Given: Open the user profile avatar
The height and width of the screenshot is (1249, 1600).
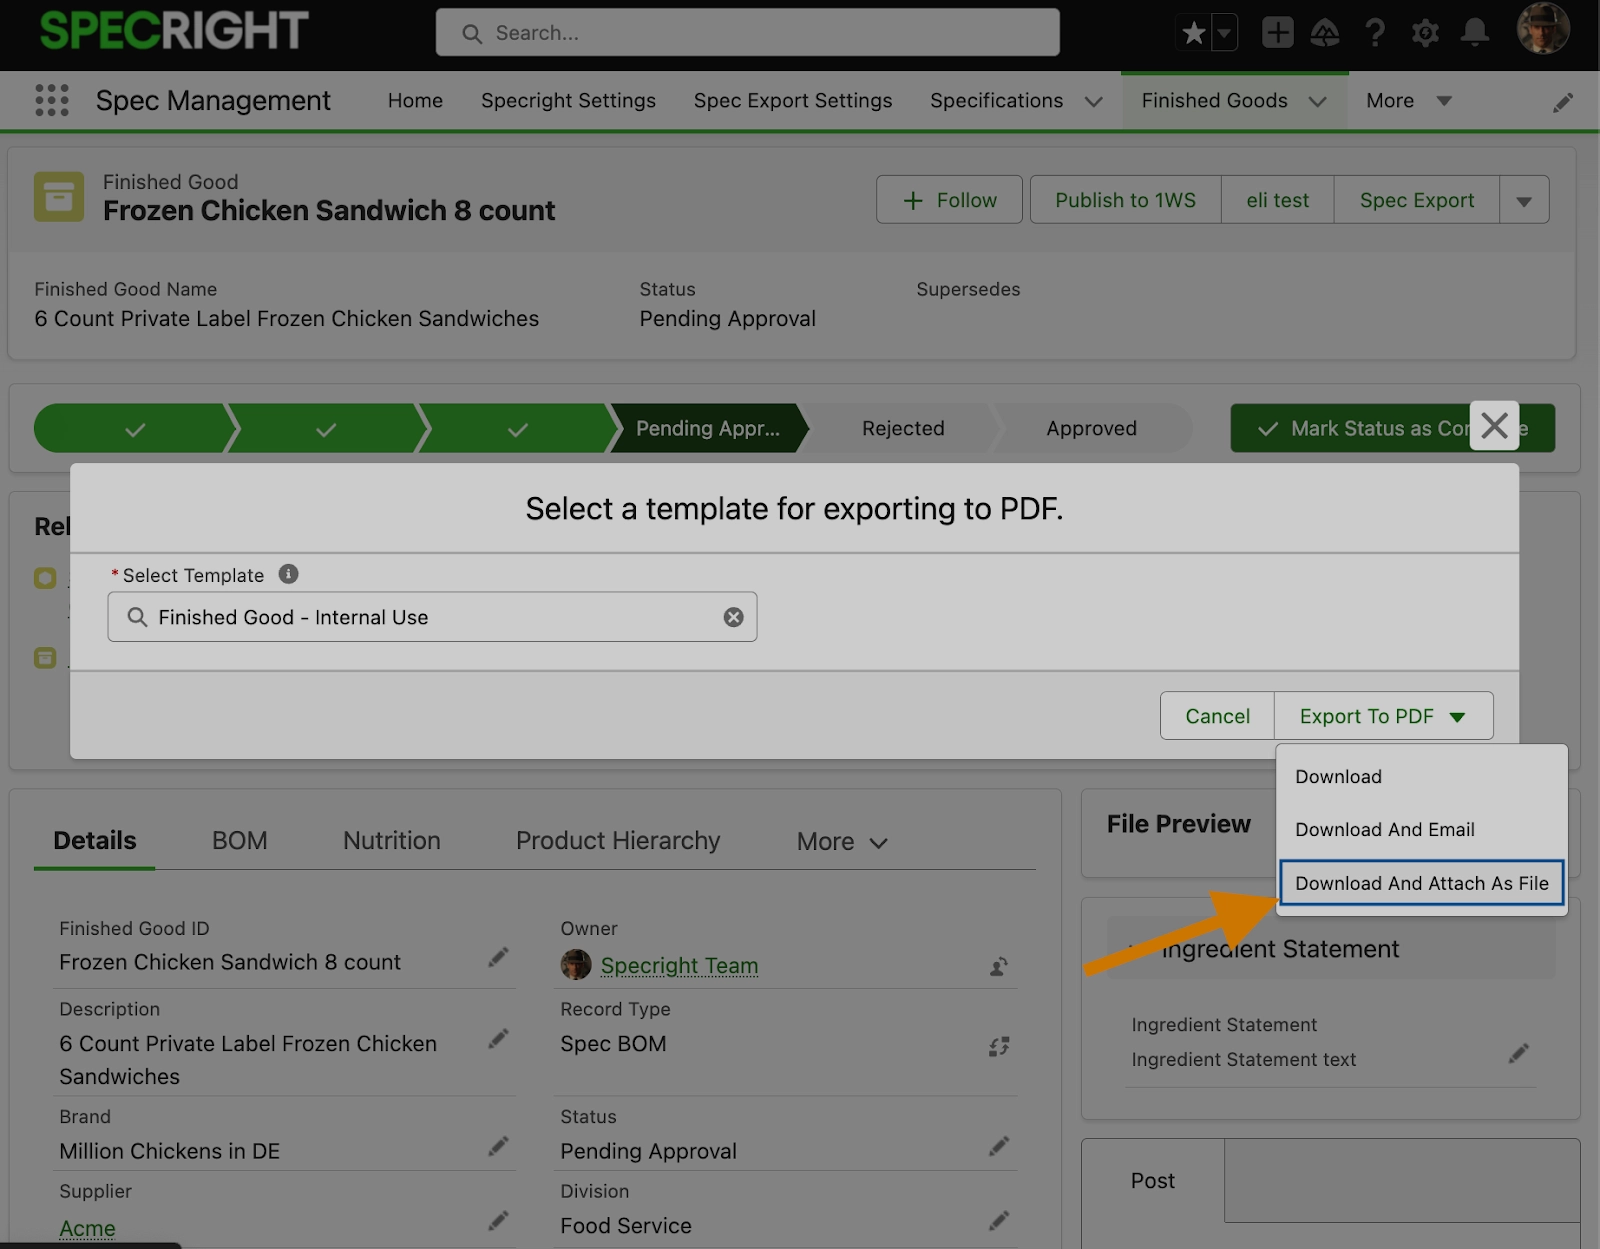Looking at the screenshot, I should [1543, 29].
